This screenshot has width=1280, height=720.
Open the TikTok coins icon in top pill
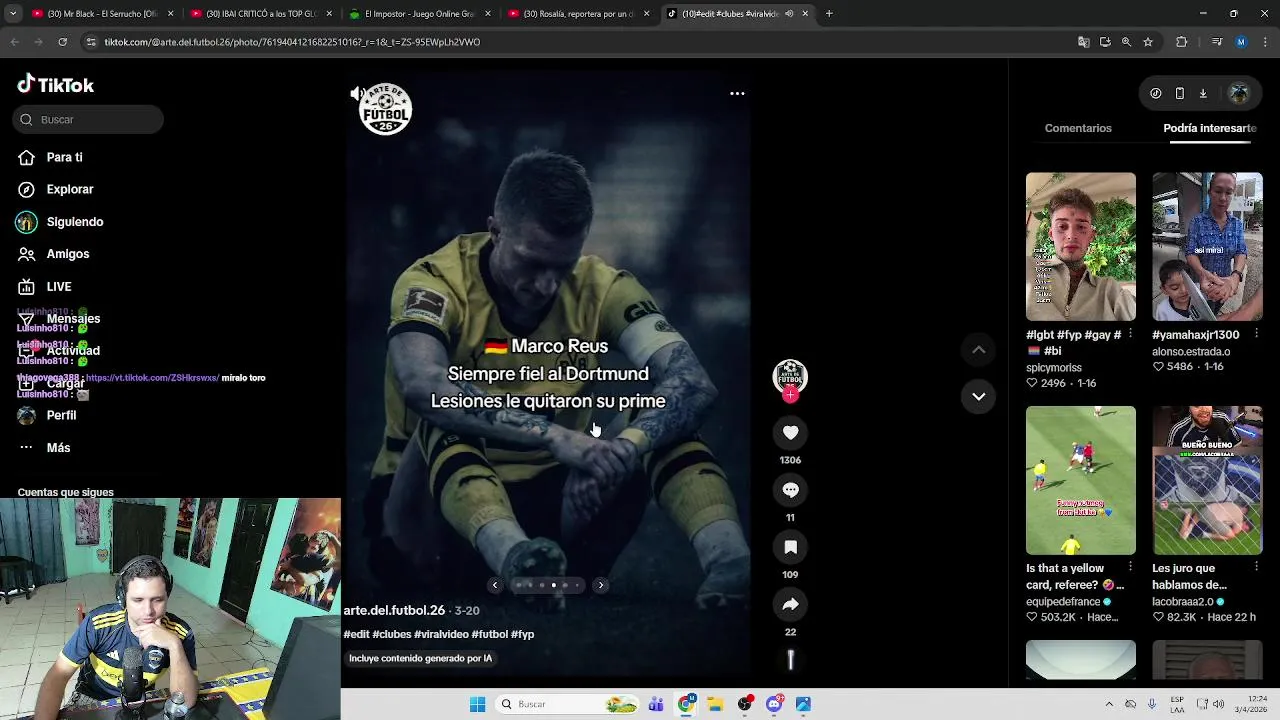1156,93
